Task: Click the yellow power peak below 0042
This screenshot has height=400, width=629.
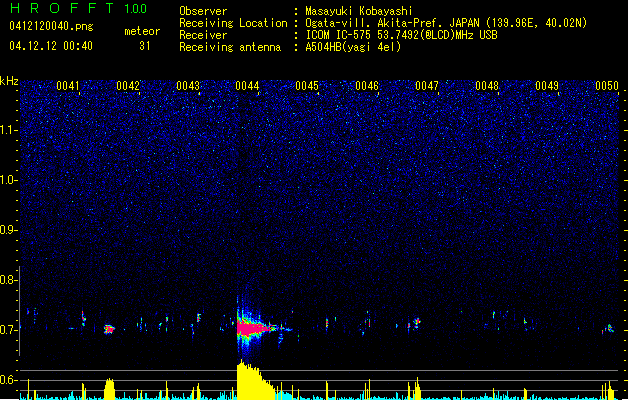Action: tap(109, 389)
